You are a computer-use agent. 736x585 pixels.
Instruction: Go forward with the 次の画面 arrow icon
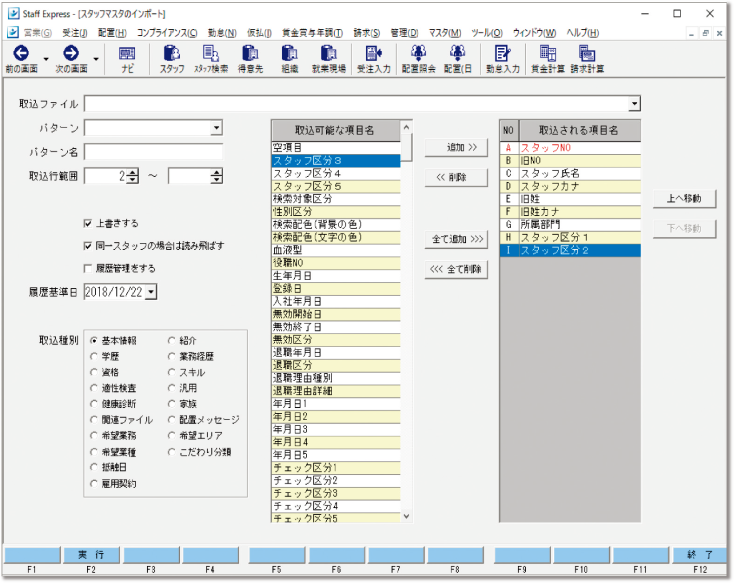pos(71,53)
